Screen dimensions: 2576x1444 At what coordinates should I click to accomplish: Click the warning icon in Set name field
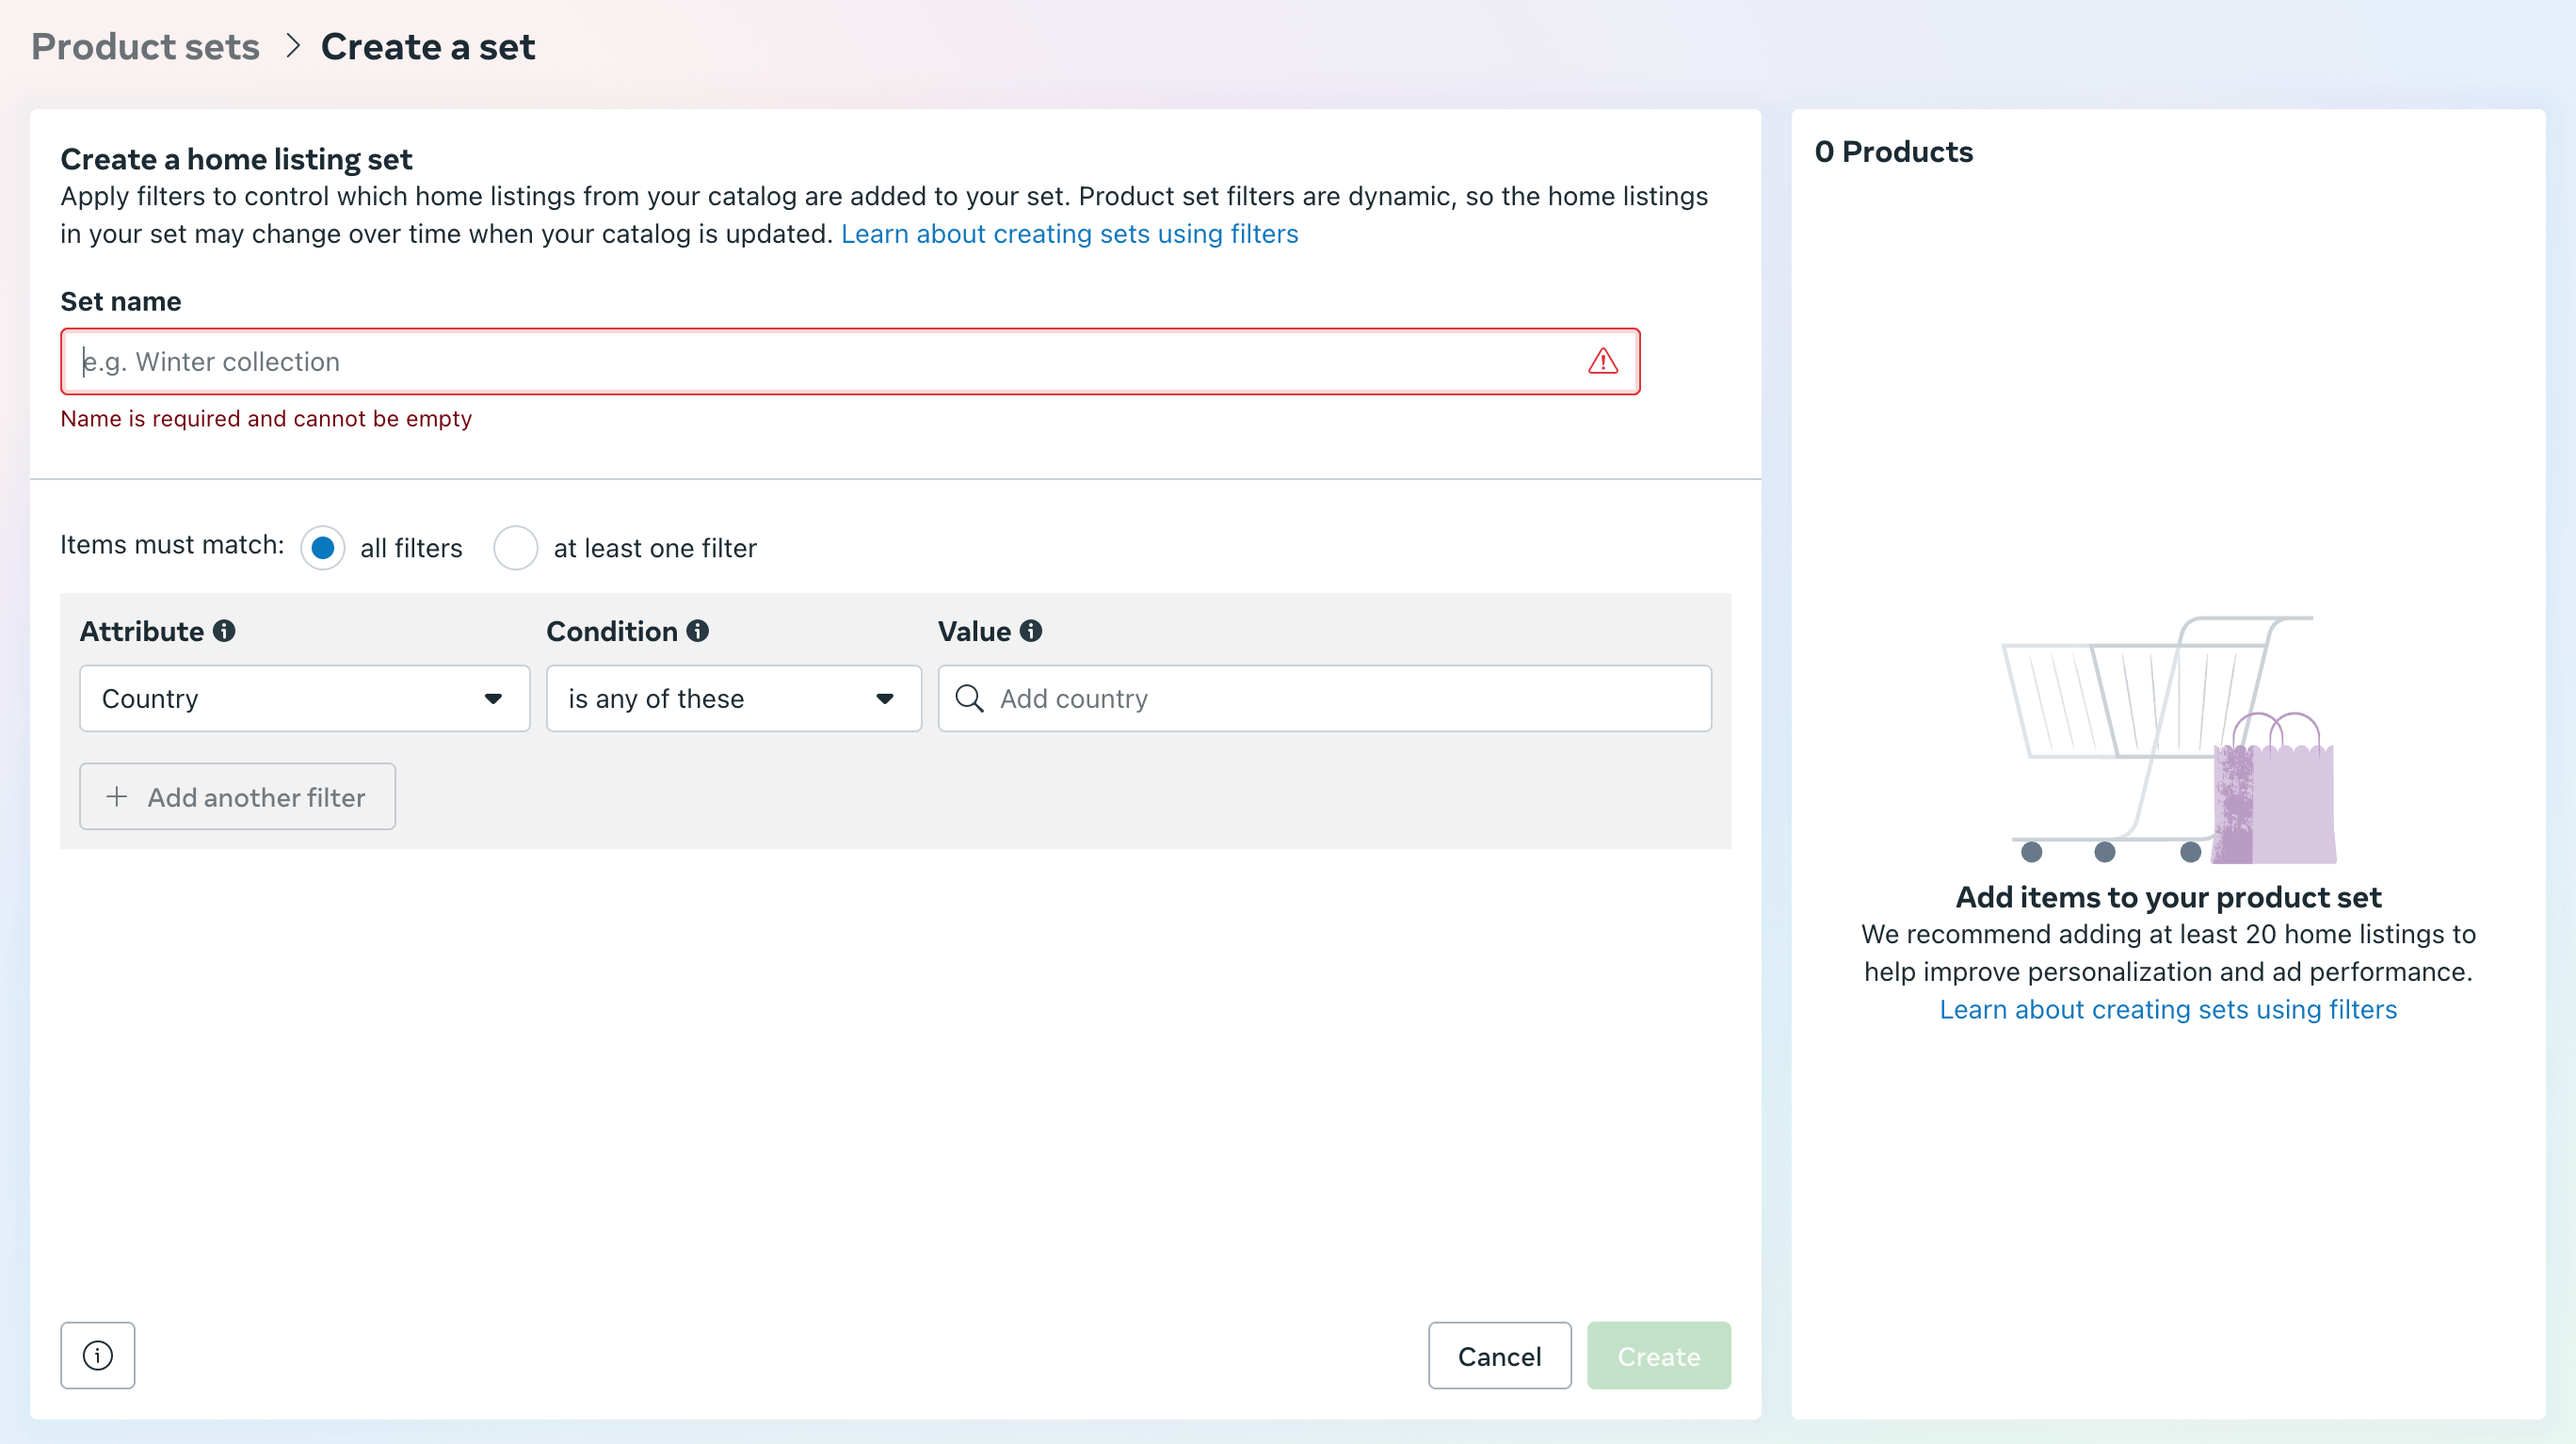pos(1602,361)
